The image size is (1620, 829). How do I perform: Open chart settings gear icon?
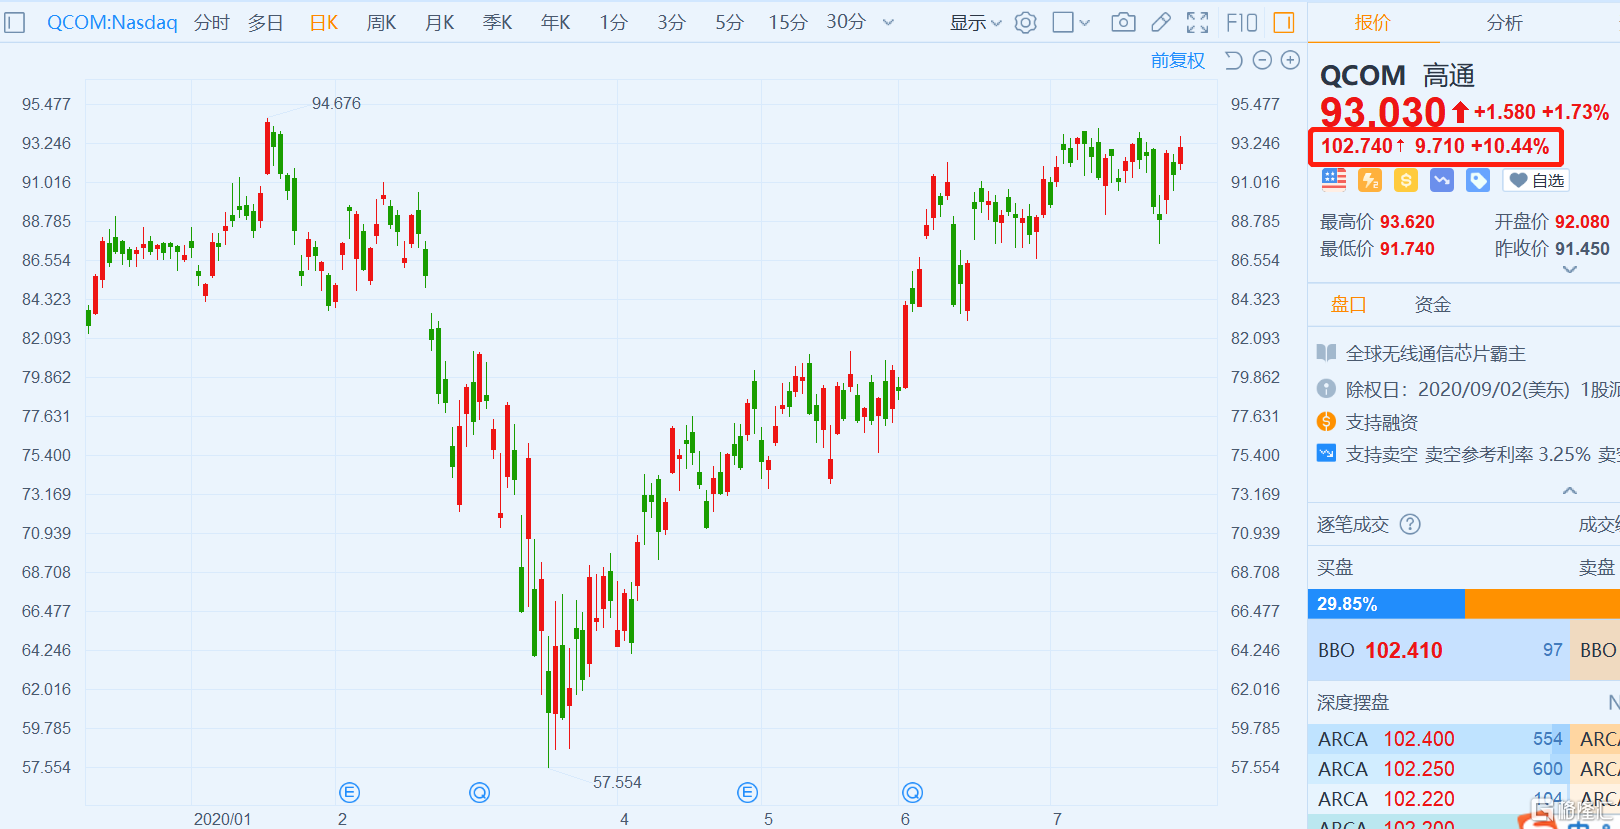[x=1025, y=22]
